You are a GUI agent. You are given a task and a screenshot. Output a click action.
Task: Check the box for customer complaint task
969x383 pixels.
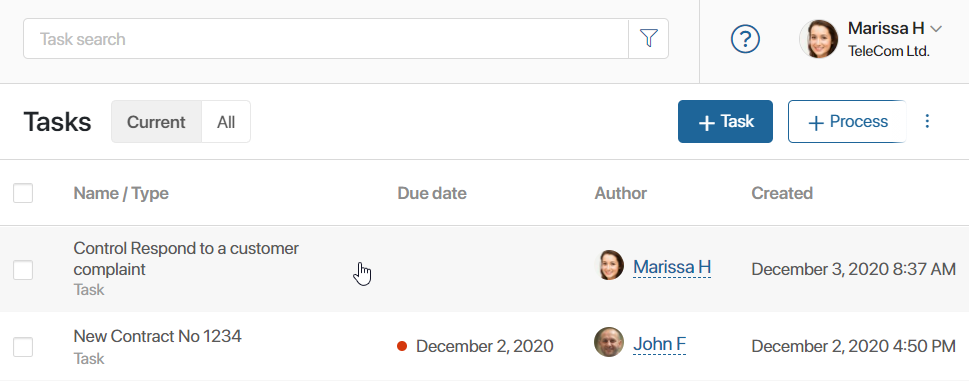pyautogui.click(x=23, y=270)
